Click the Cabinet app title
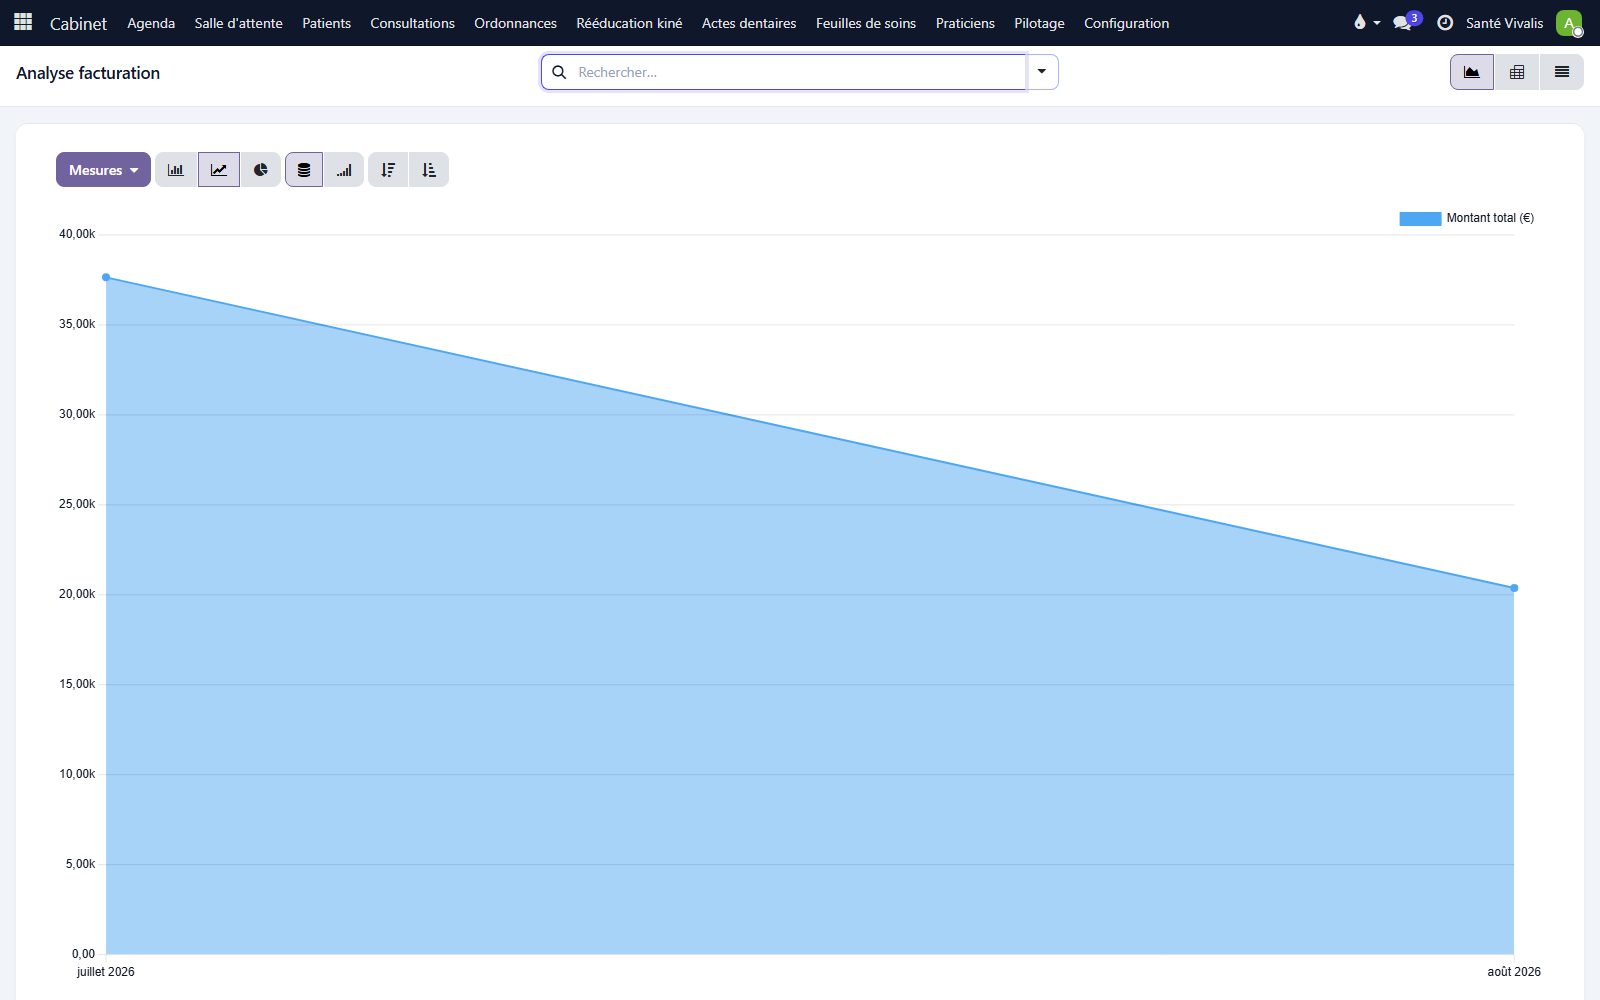 click(78, 23)
